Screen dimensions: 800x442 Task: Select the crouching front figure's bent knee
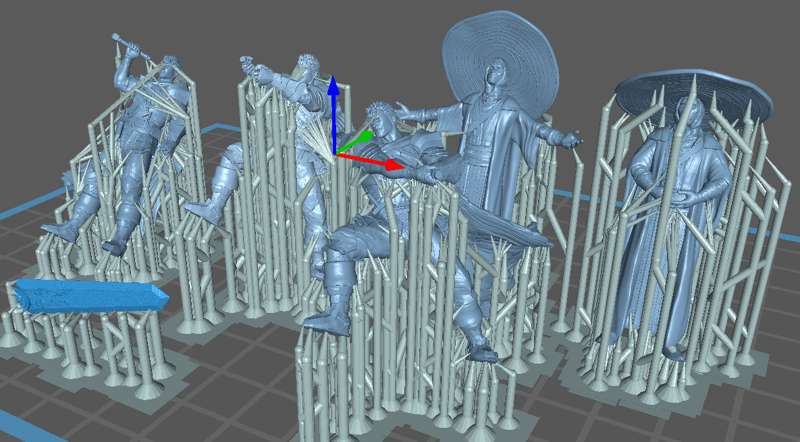coord(345,240)
